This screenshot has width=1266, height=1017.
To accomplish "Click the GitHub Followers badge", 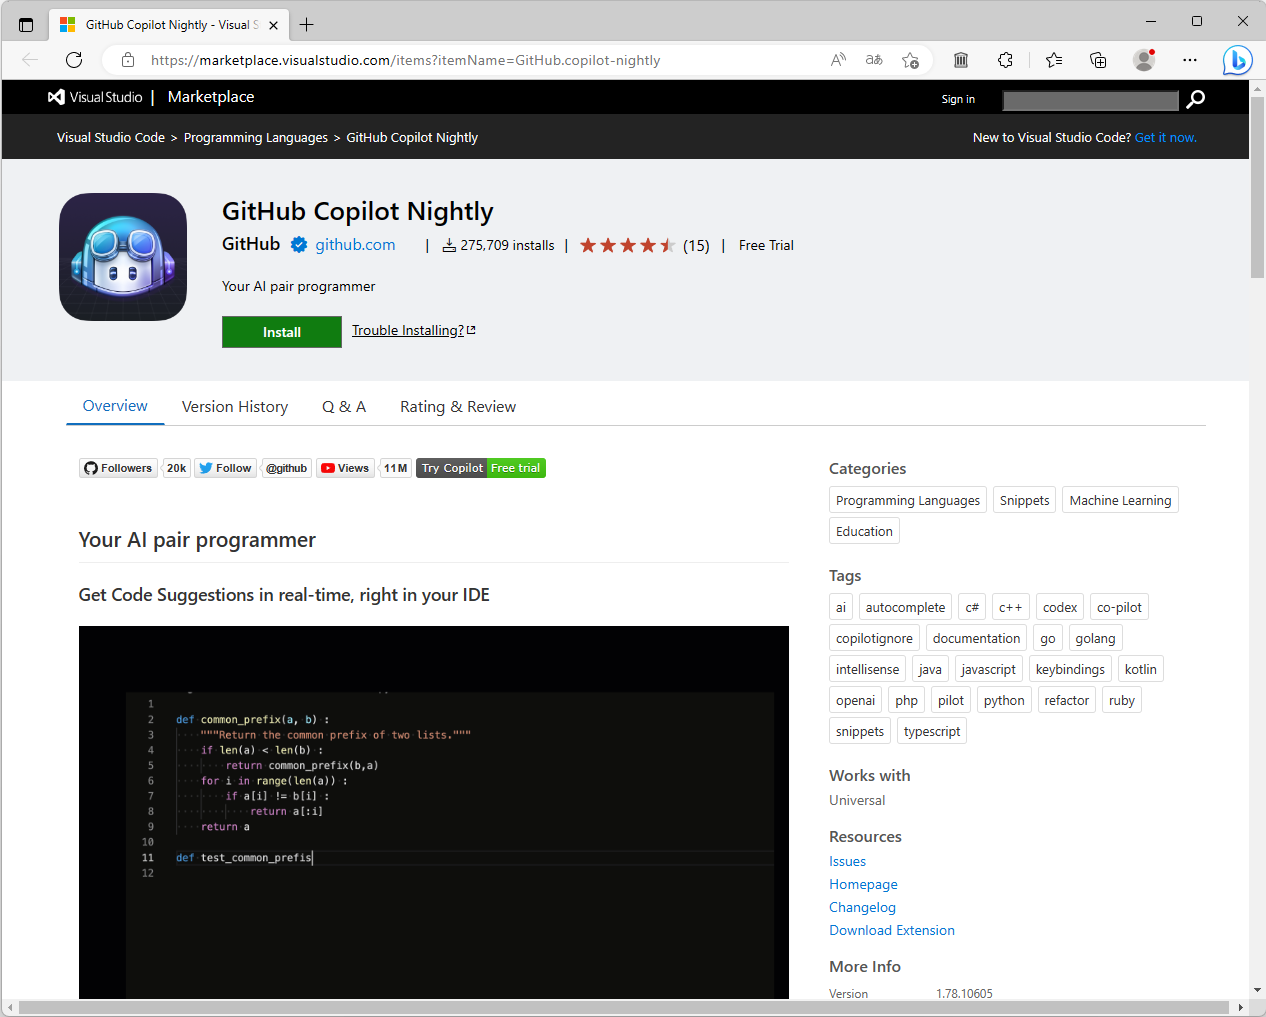I will tap(117, 467).
